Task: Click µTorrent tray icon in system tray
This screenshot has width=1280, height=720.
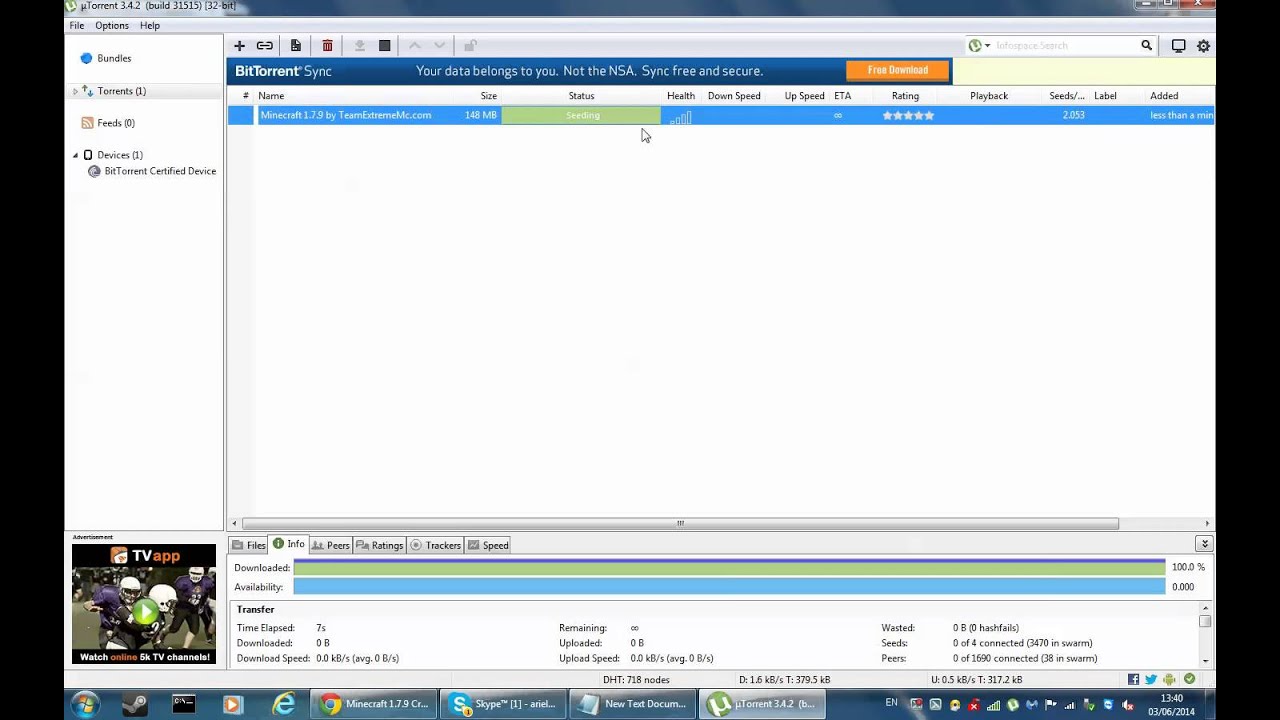Action: point(1015,705)
